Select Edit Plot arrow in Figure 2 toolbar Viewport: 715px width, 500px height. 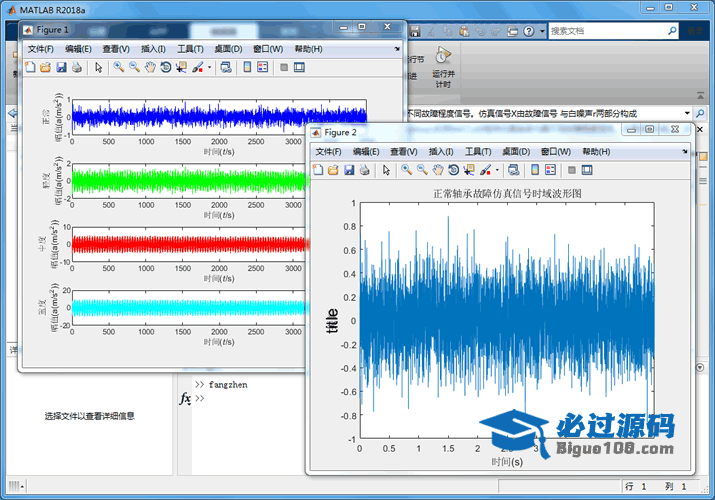click(386, 170)
